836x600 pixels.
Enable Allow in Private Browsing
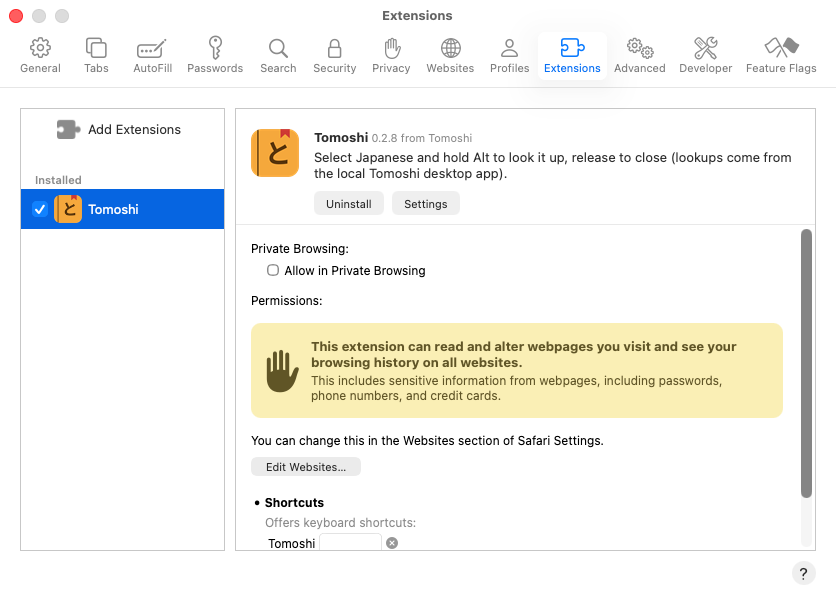click(273, 270)
